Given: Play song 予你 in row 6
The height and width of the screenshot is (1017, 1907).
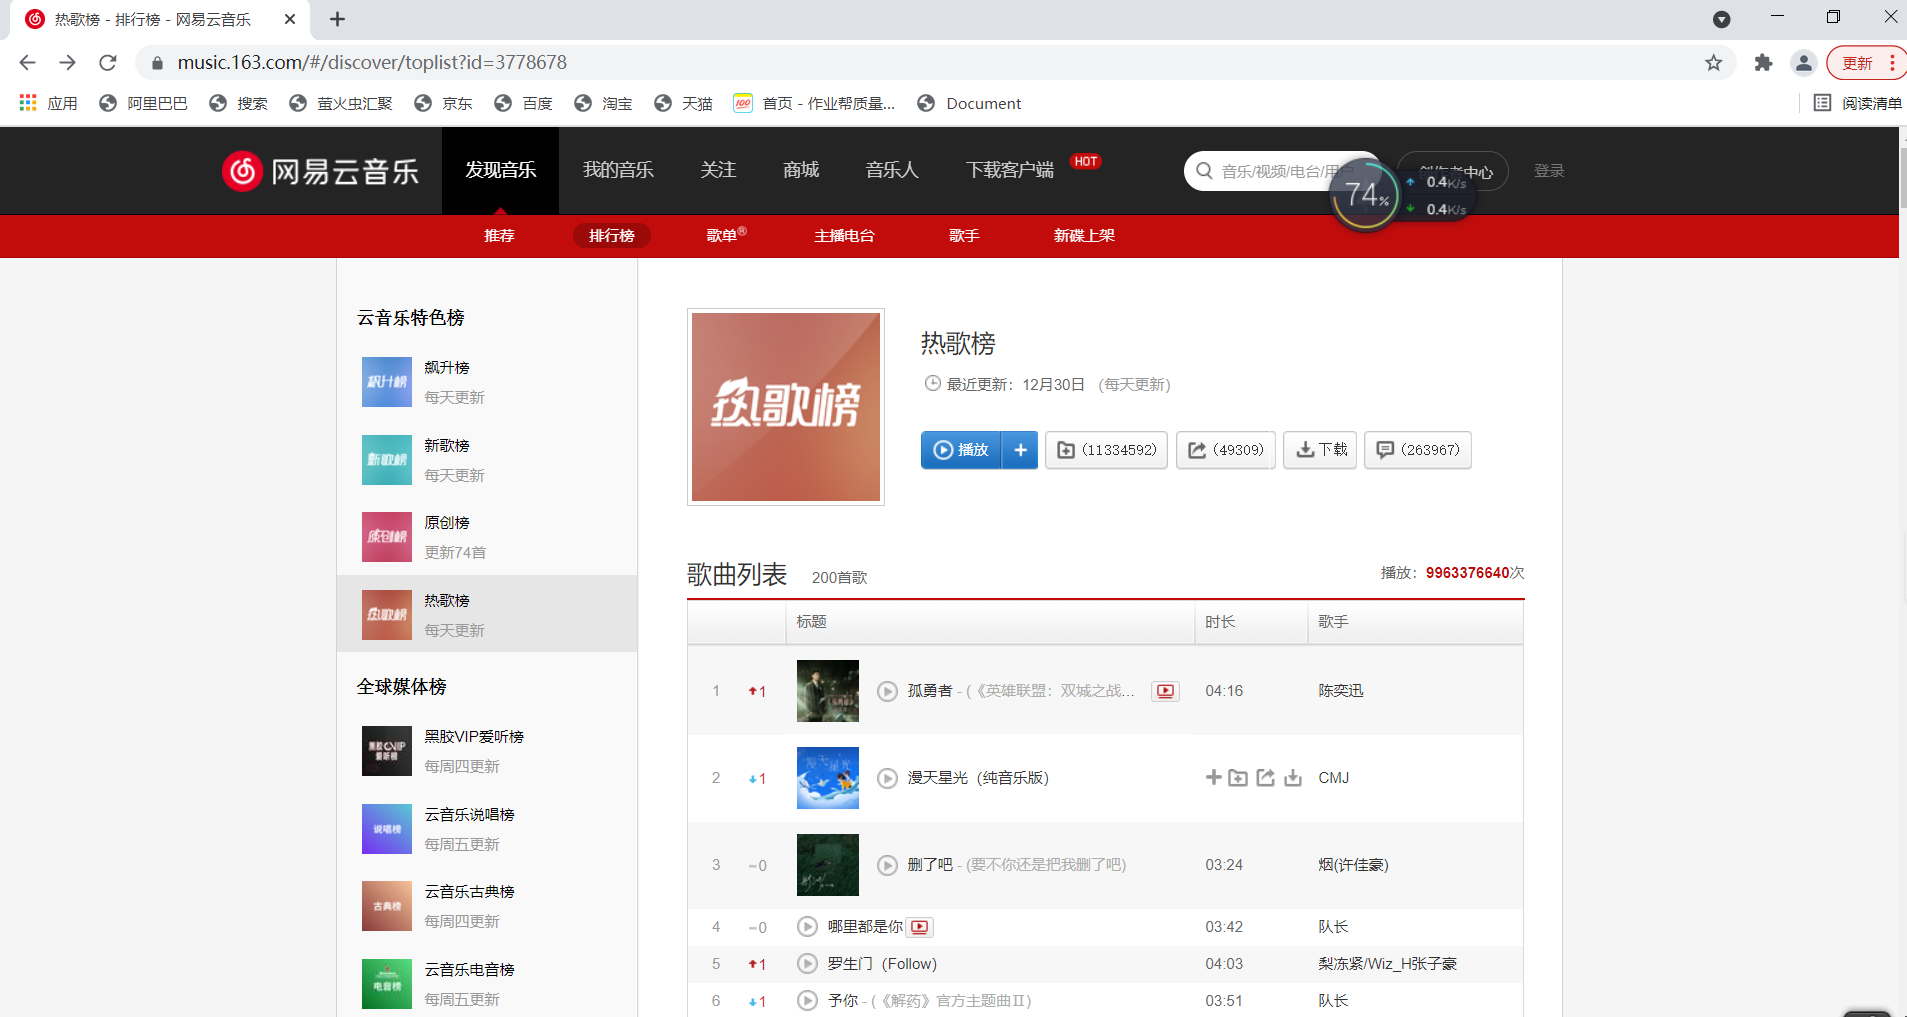Looking at the screenshot, I should 807,1001.
